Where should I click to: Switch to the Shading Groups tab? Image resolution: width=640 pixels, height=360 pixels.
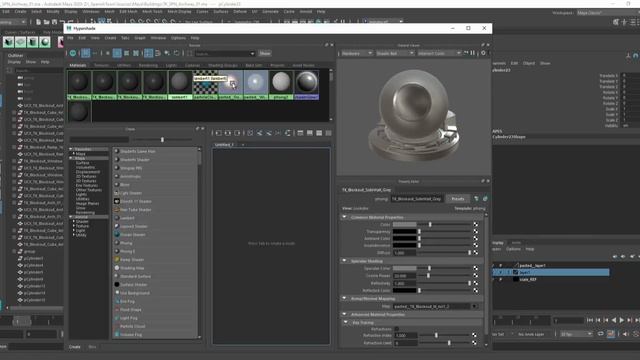(x=223, y=65)
